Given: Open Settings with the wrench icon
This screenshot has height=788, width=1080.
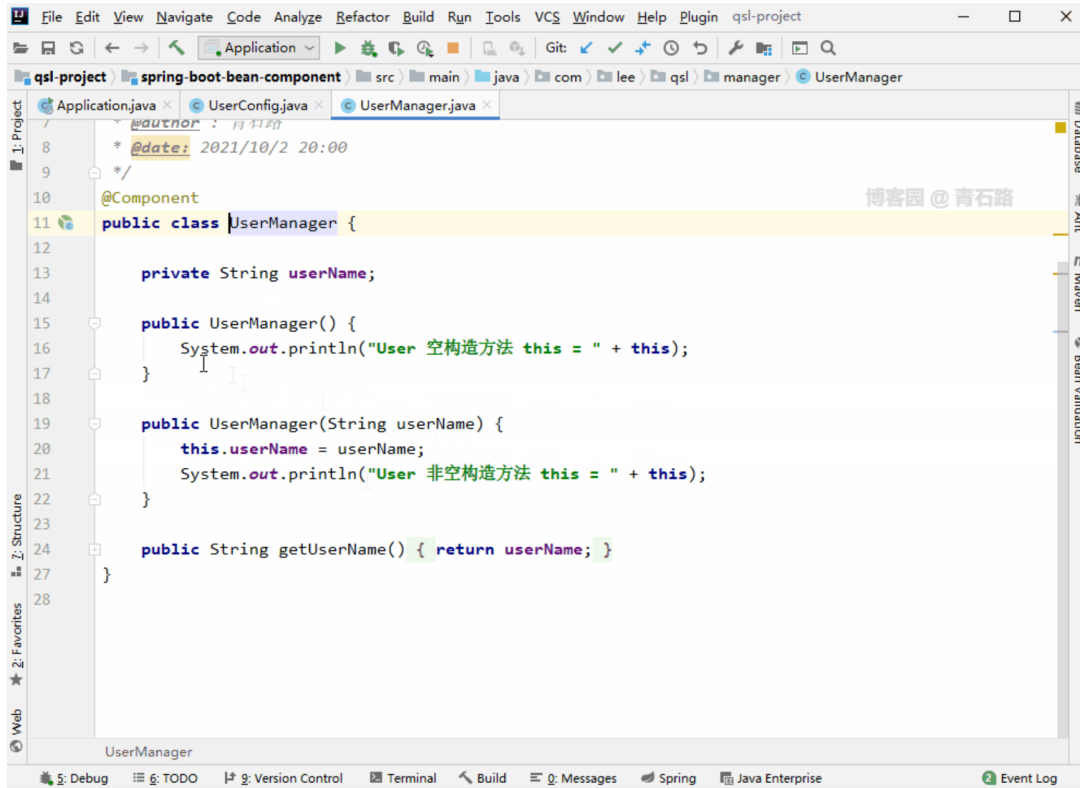Looking at the screenshot, I should tap(736, 48).
